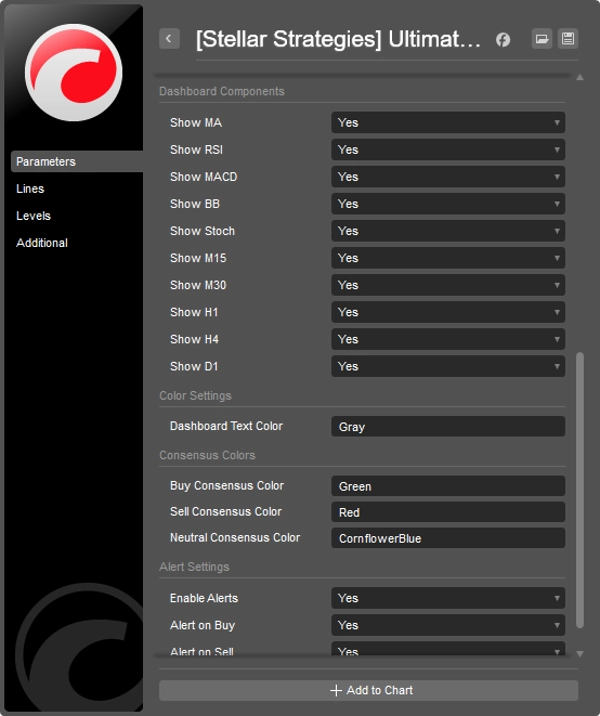This screenshot has height=716, width=600.
Task: Switch to the Levels tab
Action: click(33, 216)
